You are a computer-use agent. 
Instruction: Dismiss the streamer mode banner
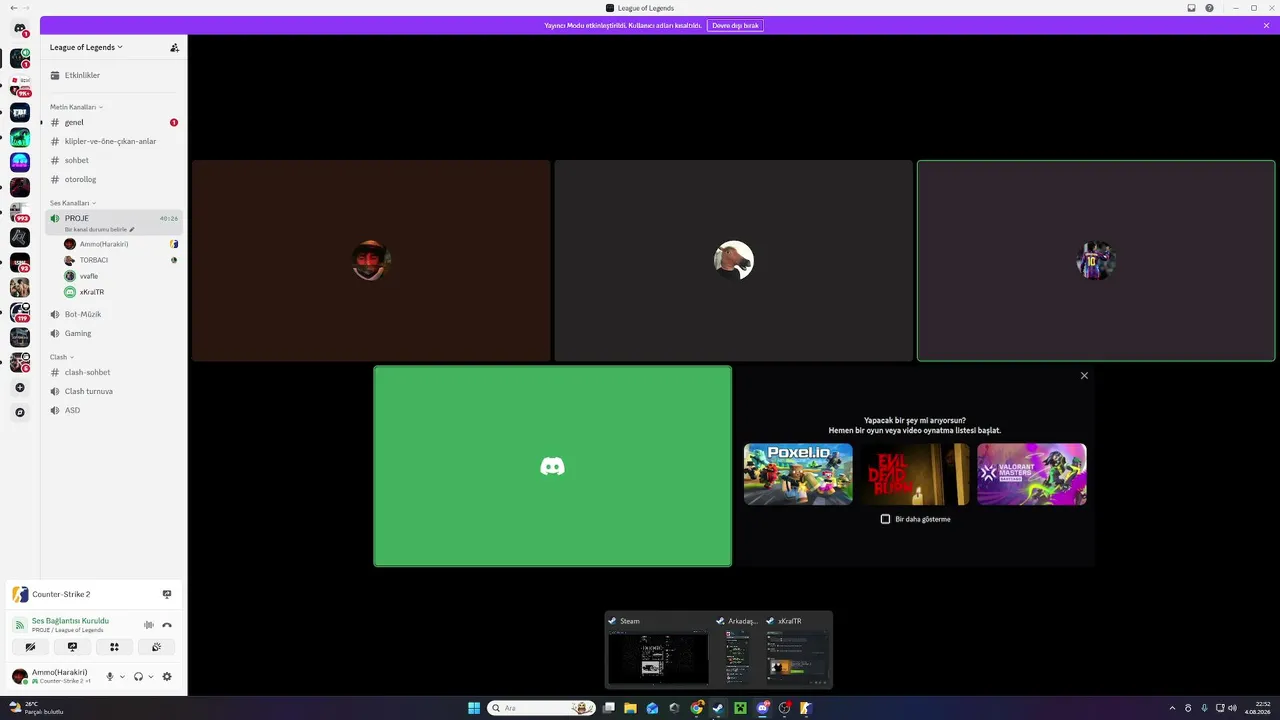[x=1266, y=25]
